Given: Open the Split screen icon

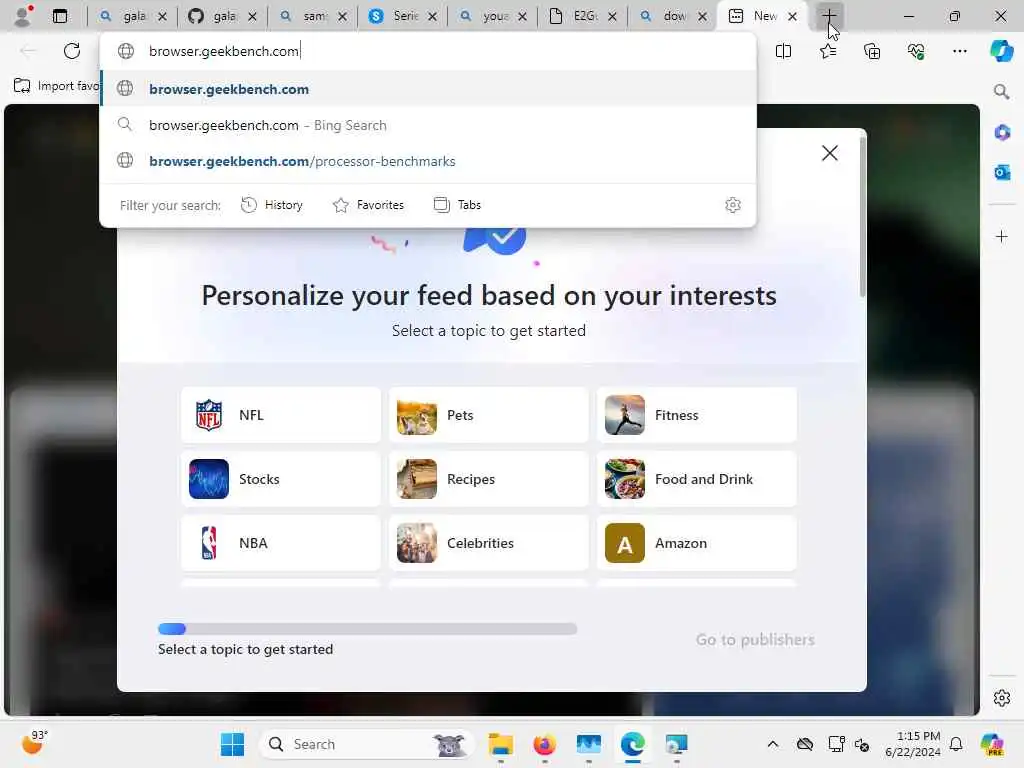Looking at the screenshot, I should 783,51.
